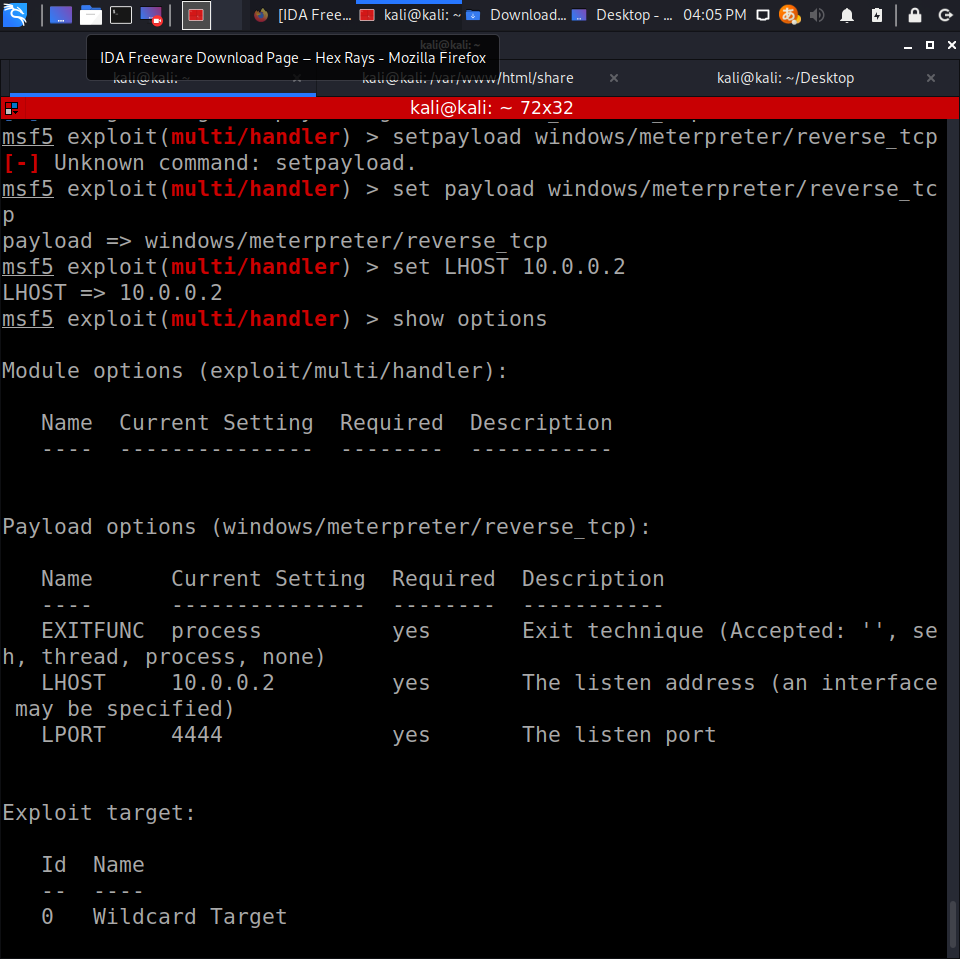The height and width of the screenshot is (959, 960).
Task: Click the 10.0.0.2 value in payload table
Action: pos(223,683)
